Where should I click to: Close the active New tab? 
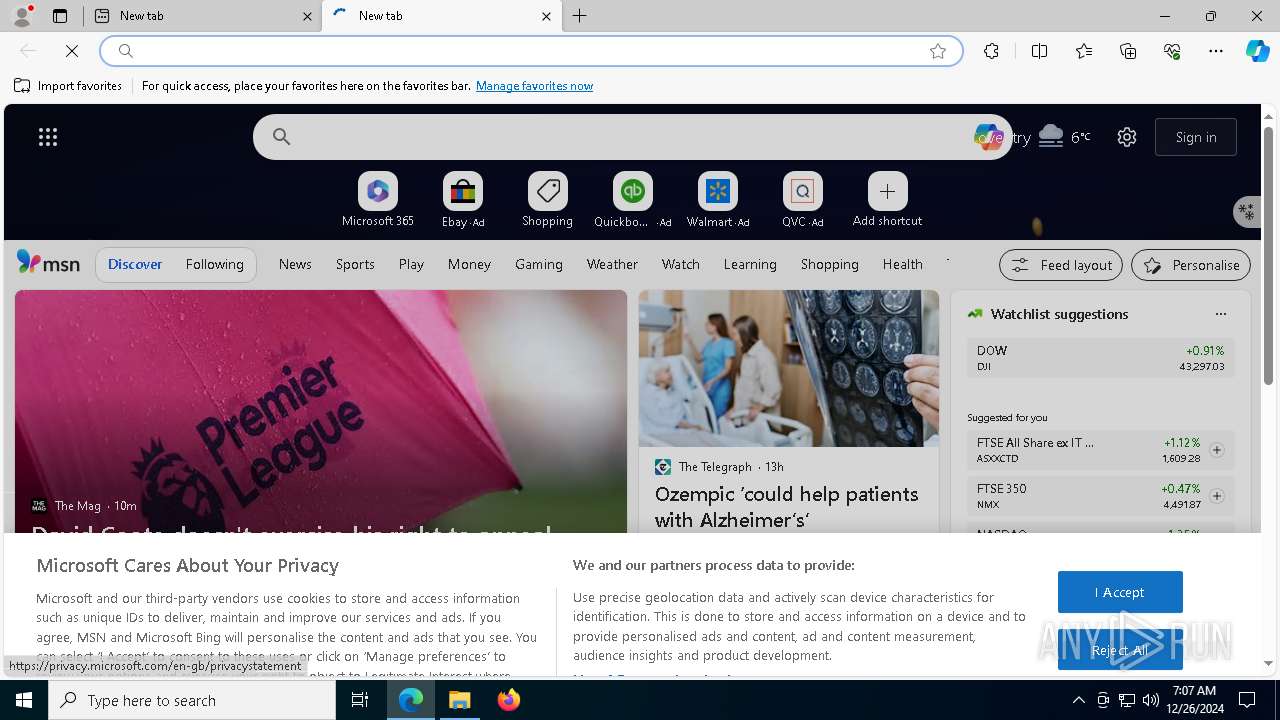(x=546, y=16)
